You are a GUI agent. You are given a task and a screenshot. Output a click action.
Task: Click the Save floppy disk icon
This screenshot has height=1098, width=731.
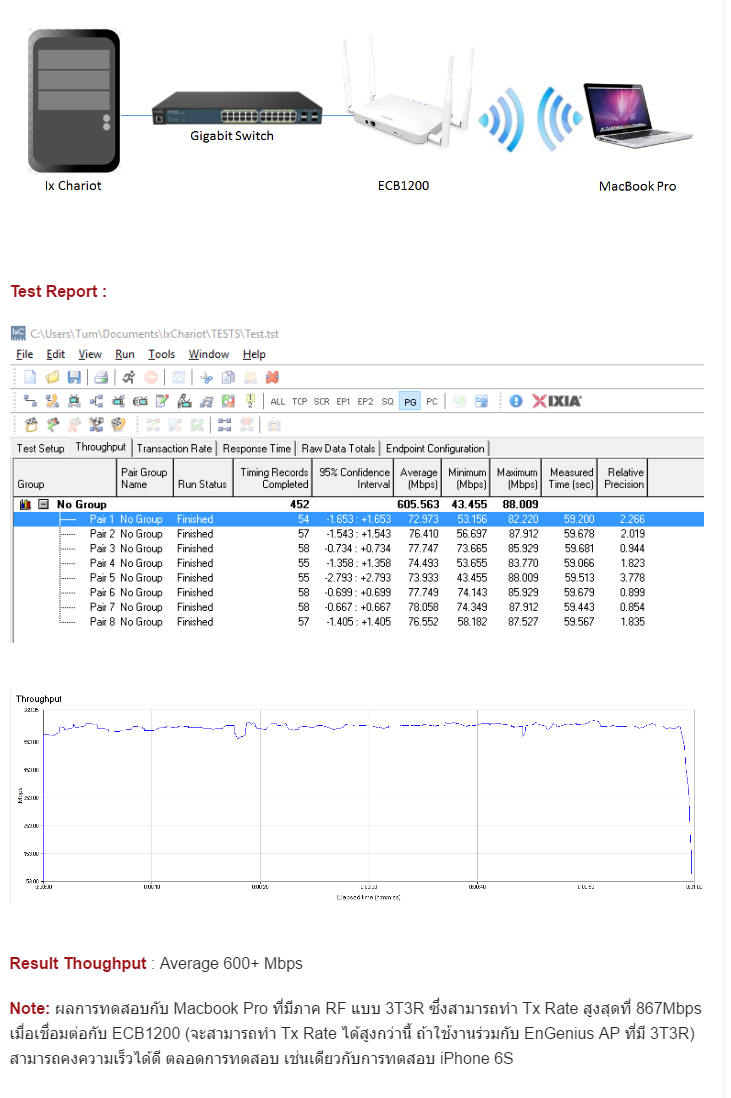pos(74,377)
